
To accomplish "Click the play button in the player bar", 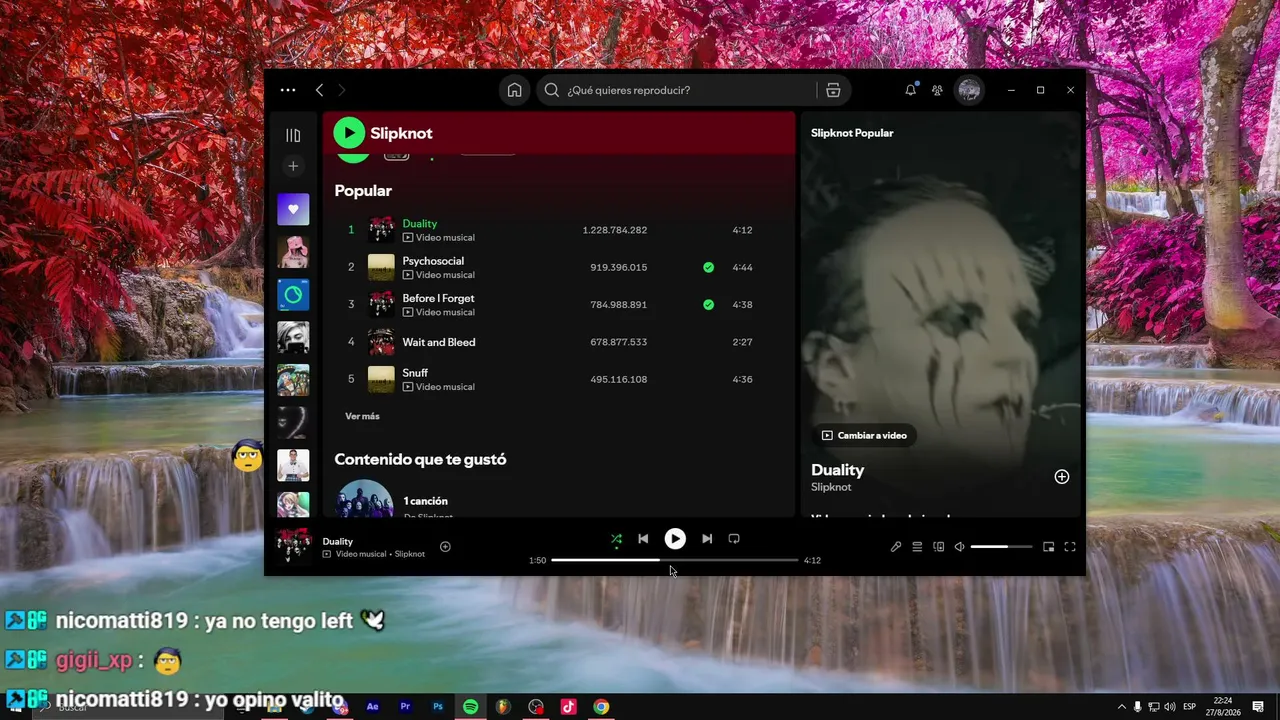I will pyautogui.click(x=675, y=539).
